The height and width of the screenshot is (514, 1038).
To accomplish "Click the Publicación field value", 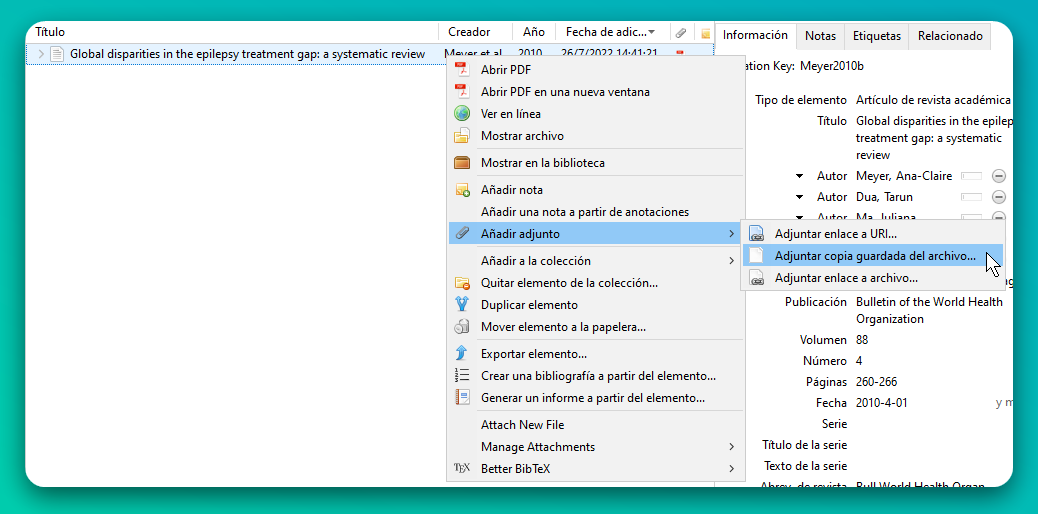I will click(929, 311).
